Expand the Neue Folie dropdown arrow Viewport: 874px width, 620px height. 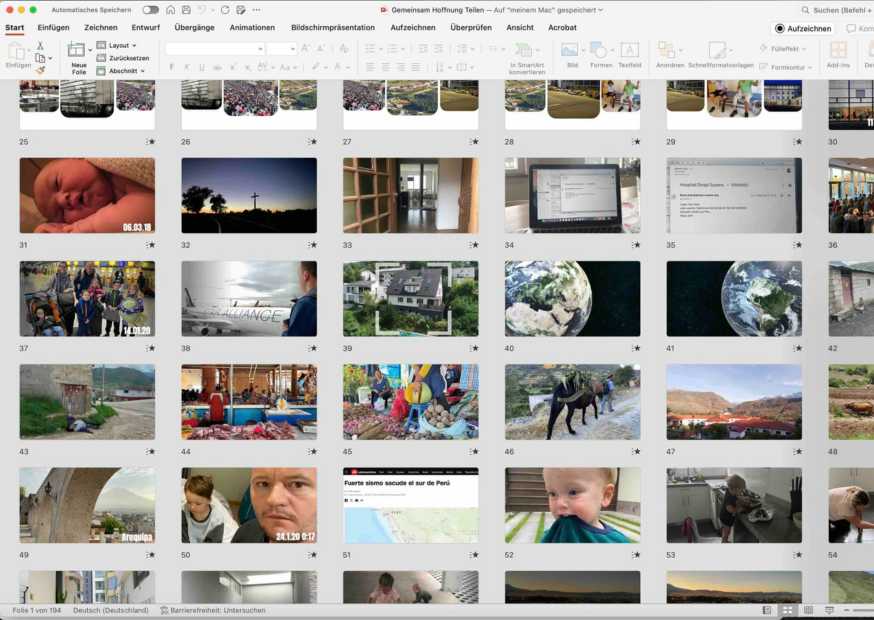pos(90,50)
